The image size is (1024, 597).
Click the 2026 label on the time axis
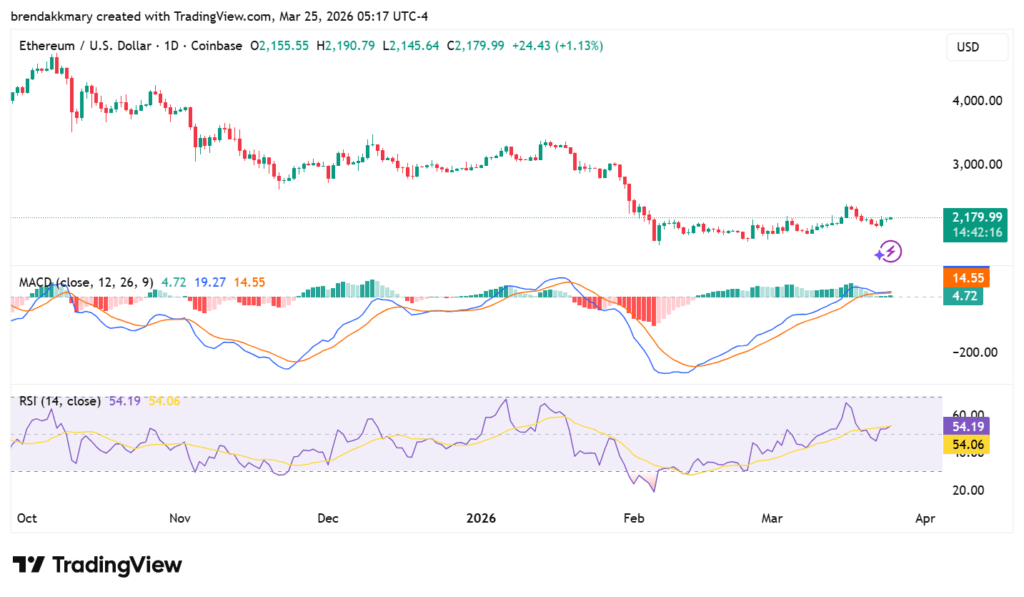coord(481,518)
